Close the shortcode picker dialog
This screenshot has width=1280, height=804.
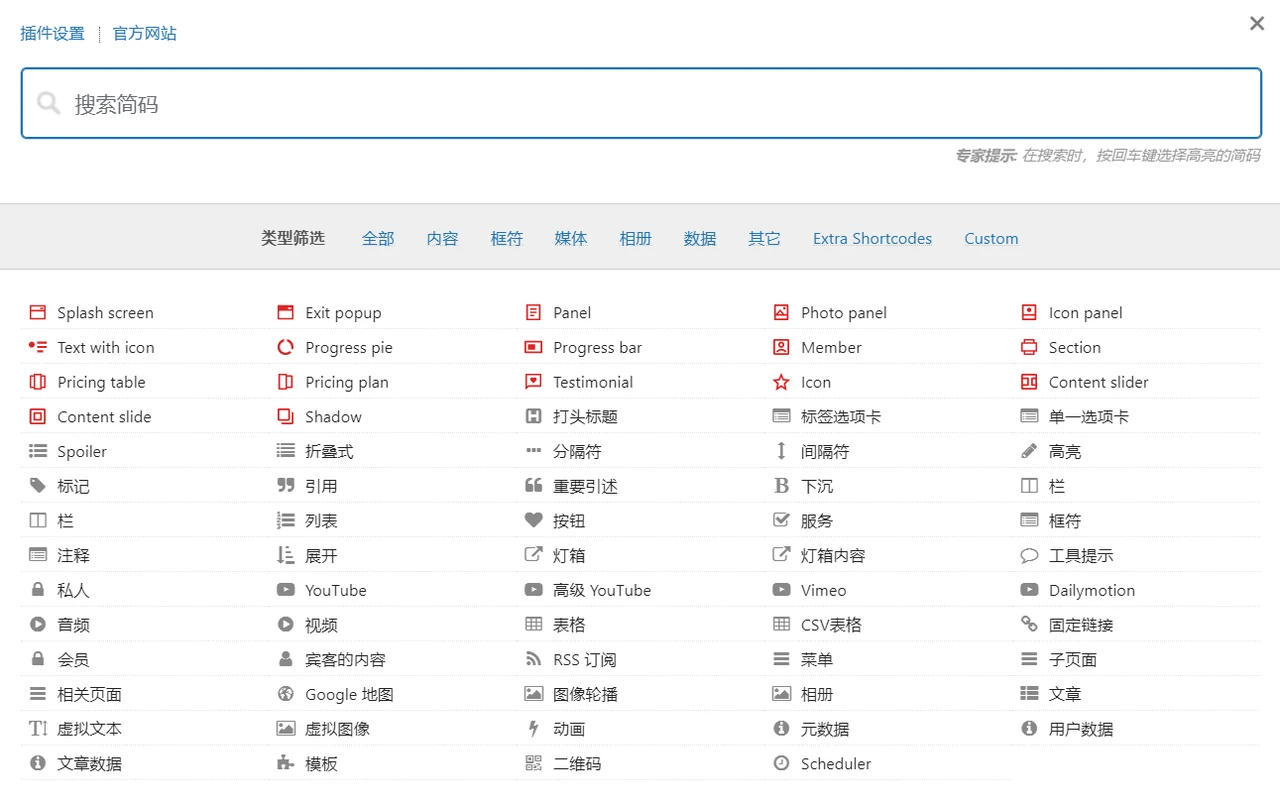click(x=1257, y=23)
